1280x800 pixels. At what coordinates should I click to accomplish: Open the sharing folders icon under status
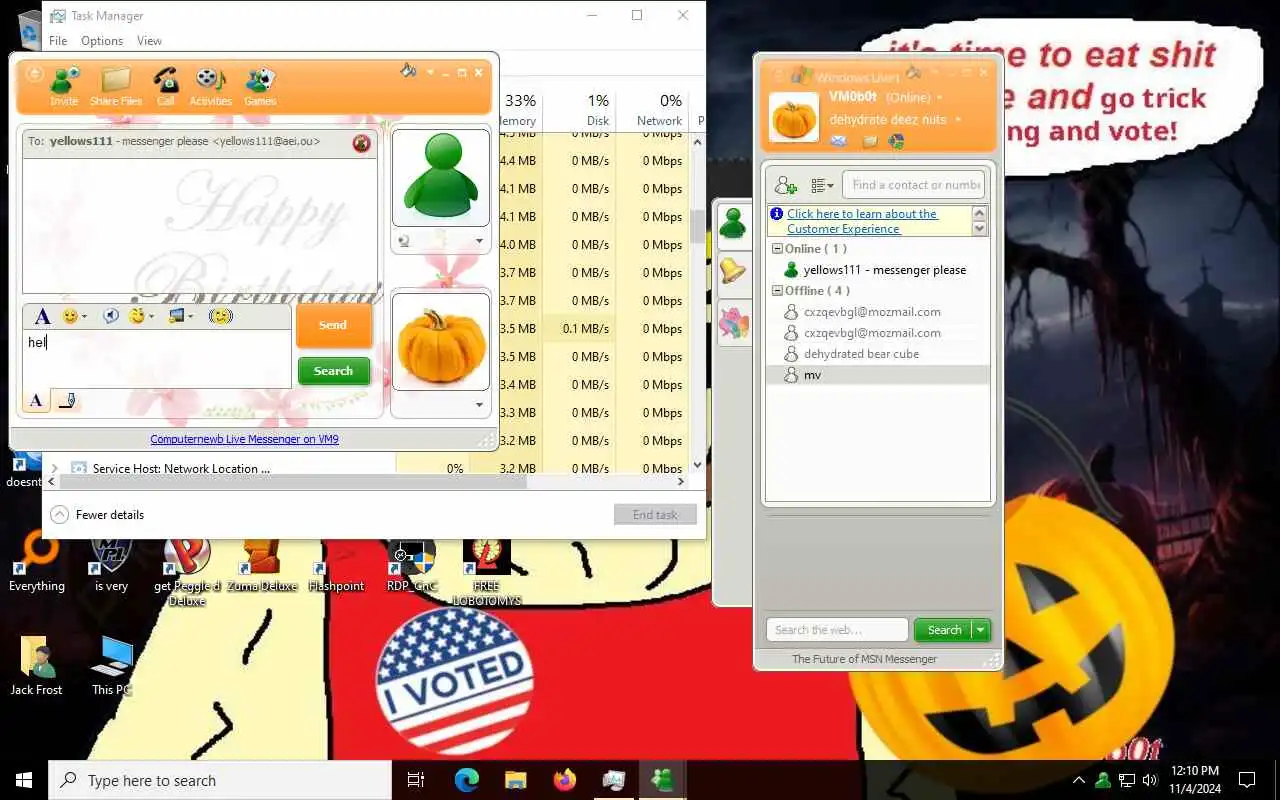pyautogui.click(x=870, y=142)
